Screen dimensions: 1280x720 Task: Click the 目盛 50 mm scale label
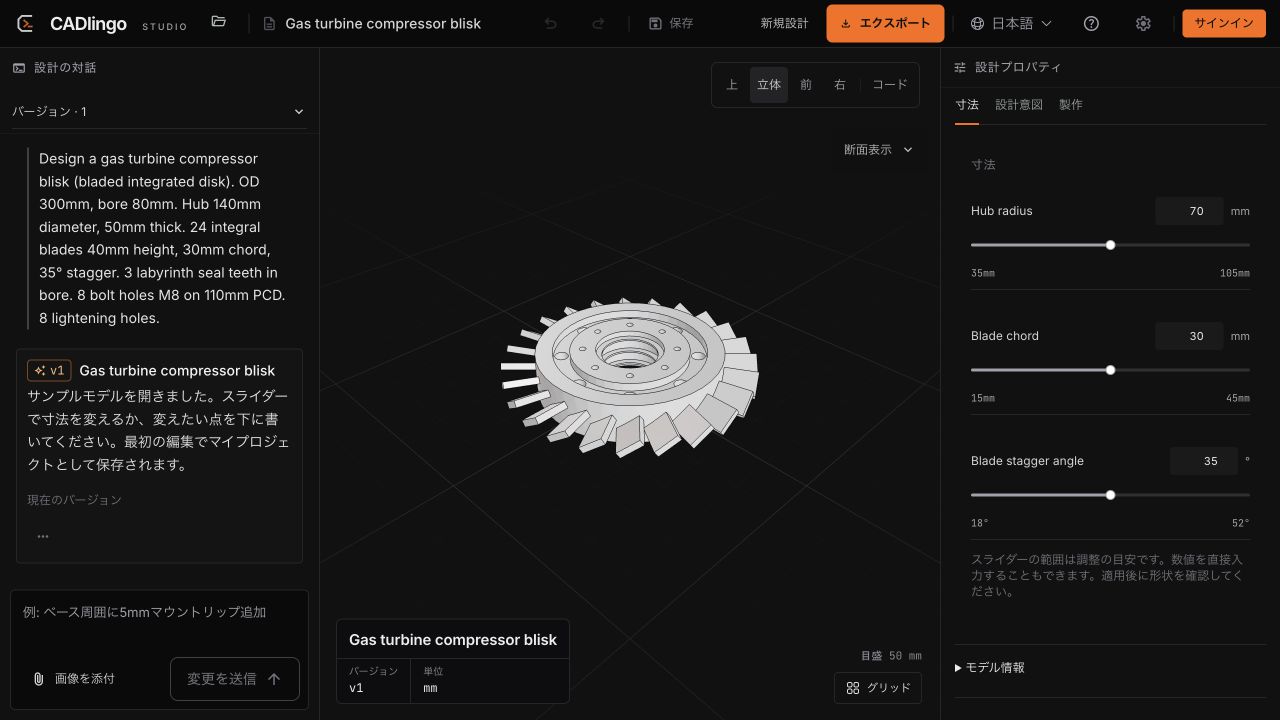coord(891,656)
